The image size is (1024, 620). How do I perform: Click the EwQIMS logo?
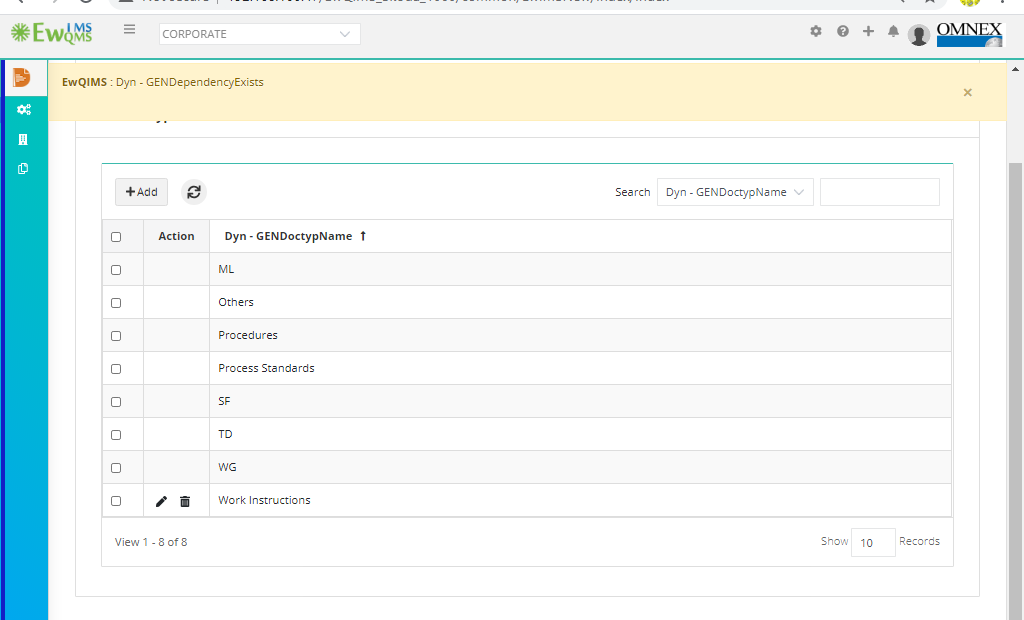click(52, 33)
